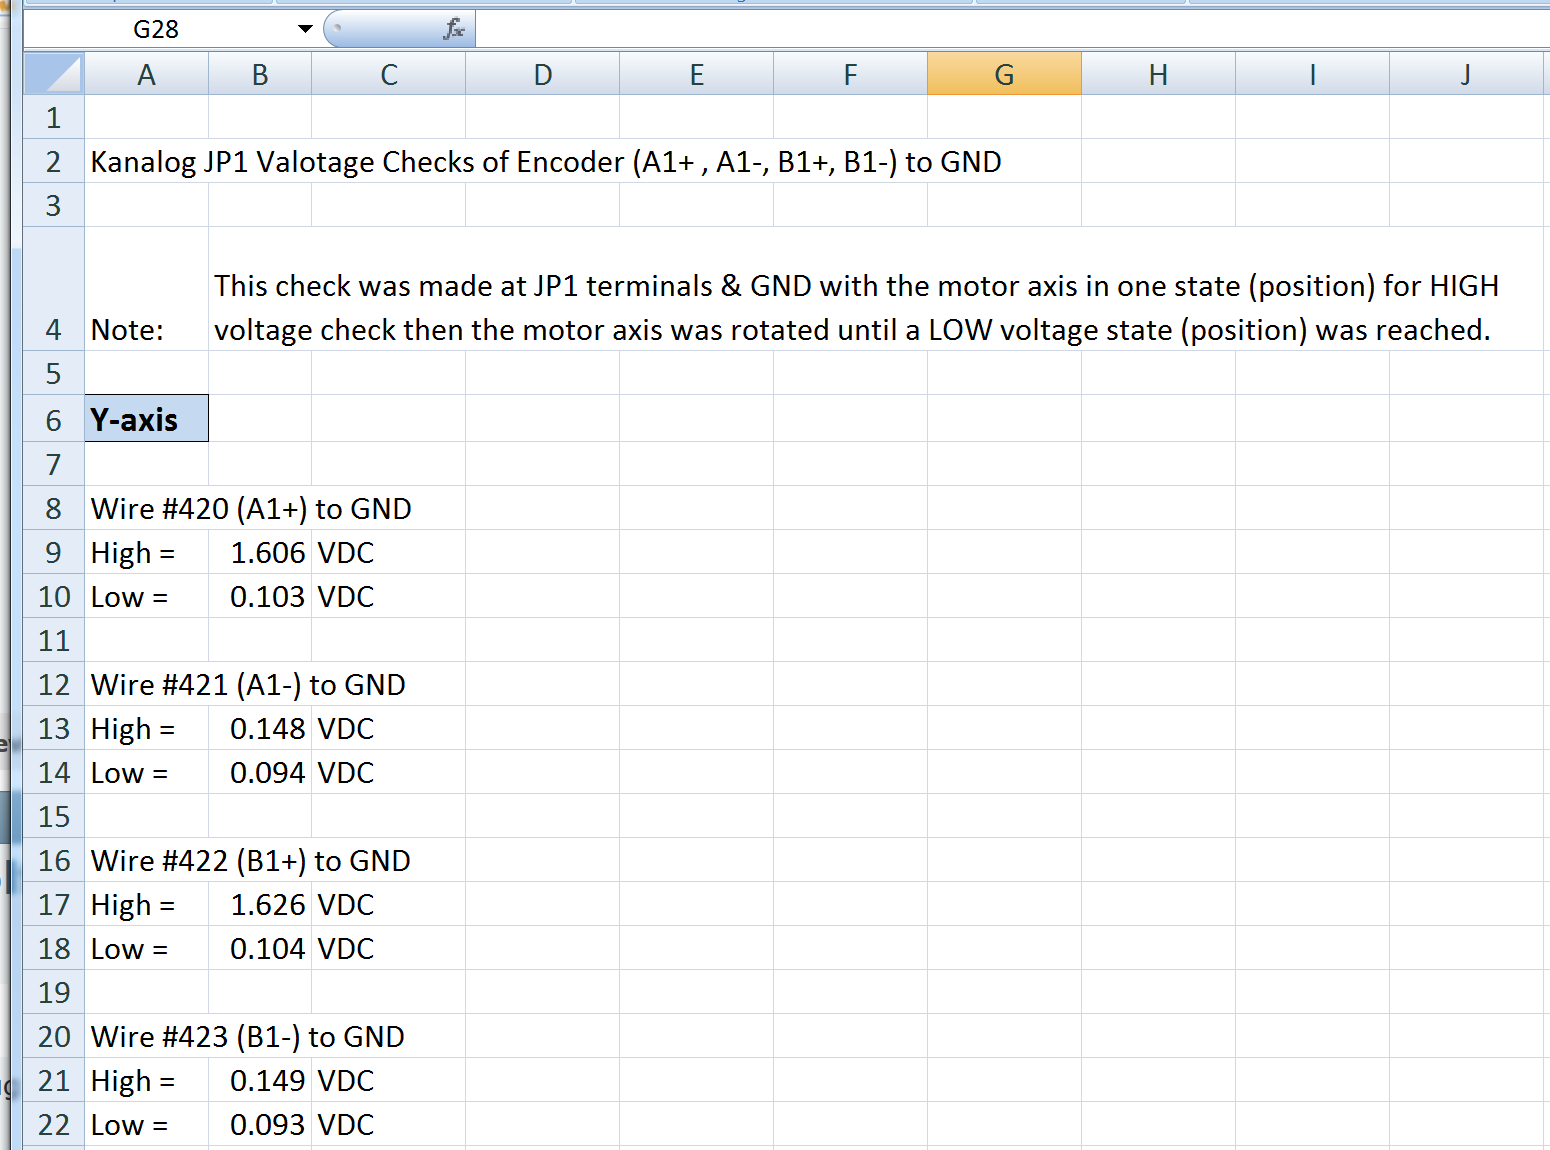Click the 1.606 voltage value cell
Image resolution: width=1550 pixels, height=1150 pixels.
click(260, 553)
